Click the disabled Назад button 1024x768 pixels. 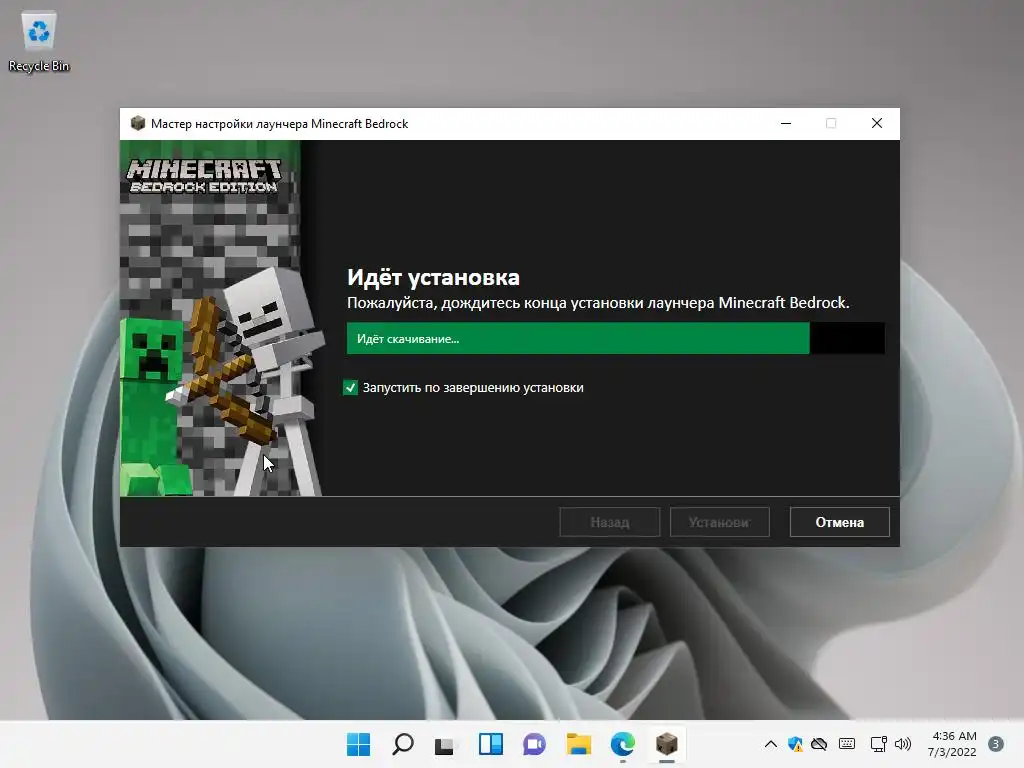[x=609, y=522]
